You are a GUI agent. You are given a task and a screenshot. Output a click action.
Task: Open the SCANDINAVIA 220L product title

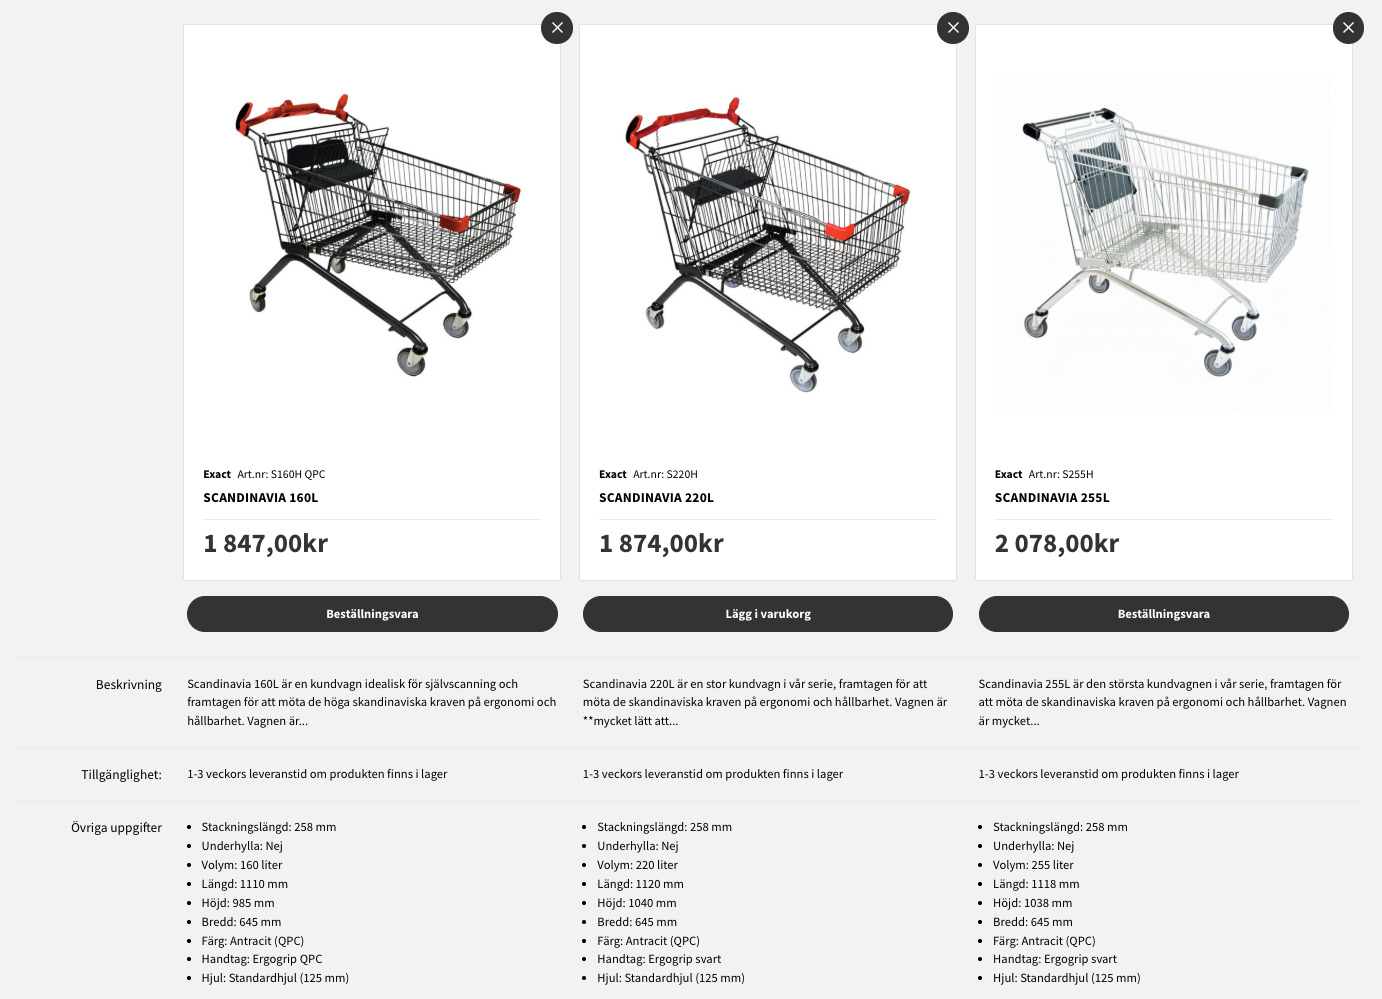pyautogui.click(x=656, y=498)
